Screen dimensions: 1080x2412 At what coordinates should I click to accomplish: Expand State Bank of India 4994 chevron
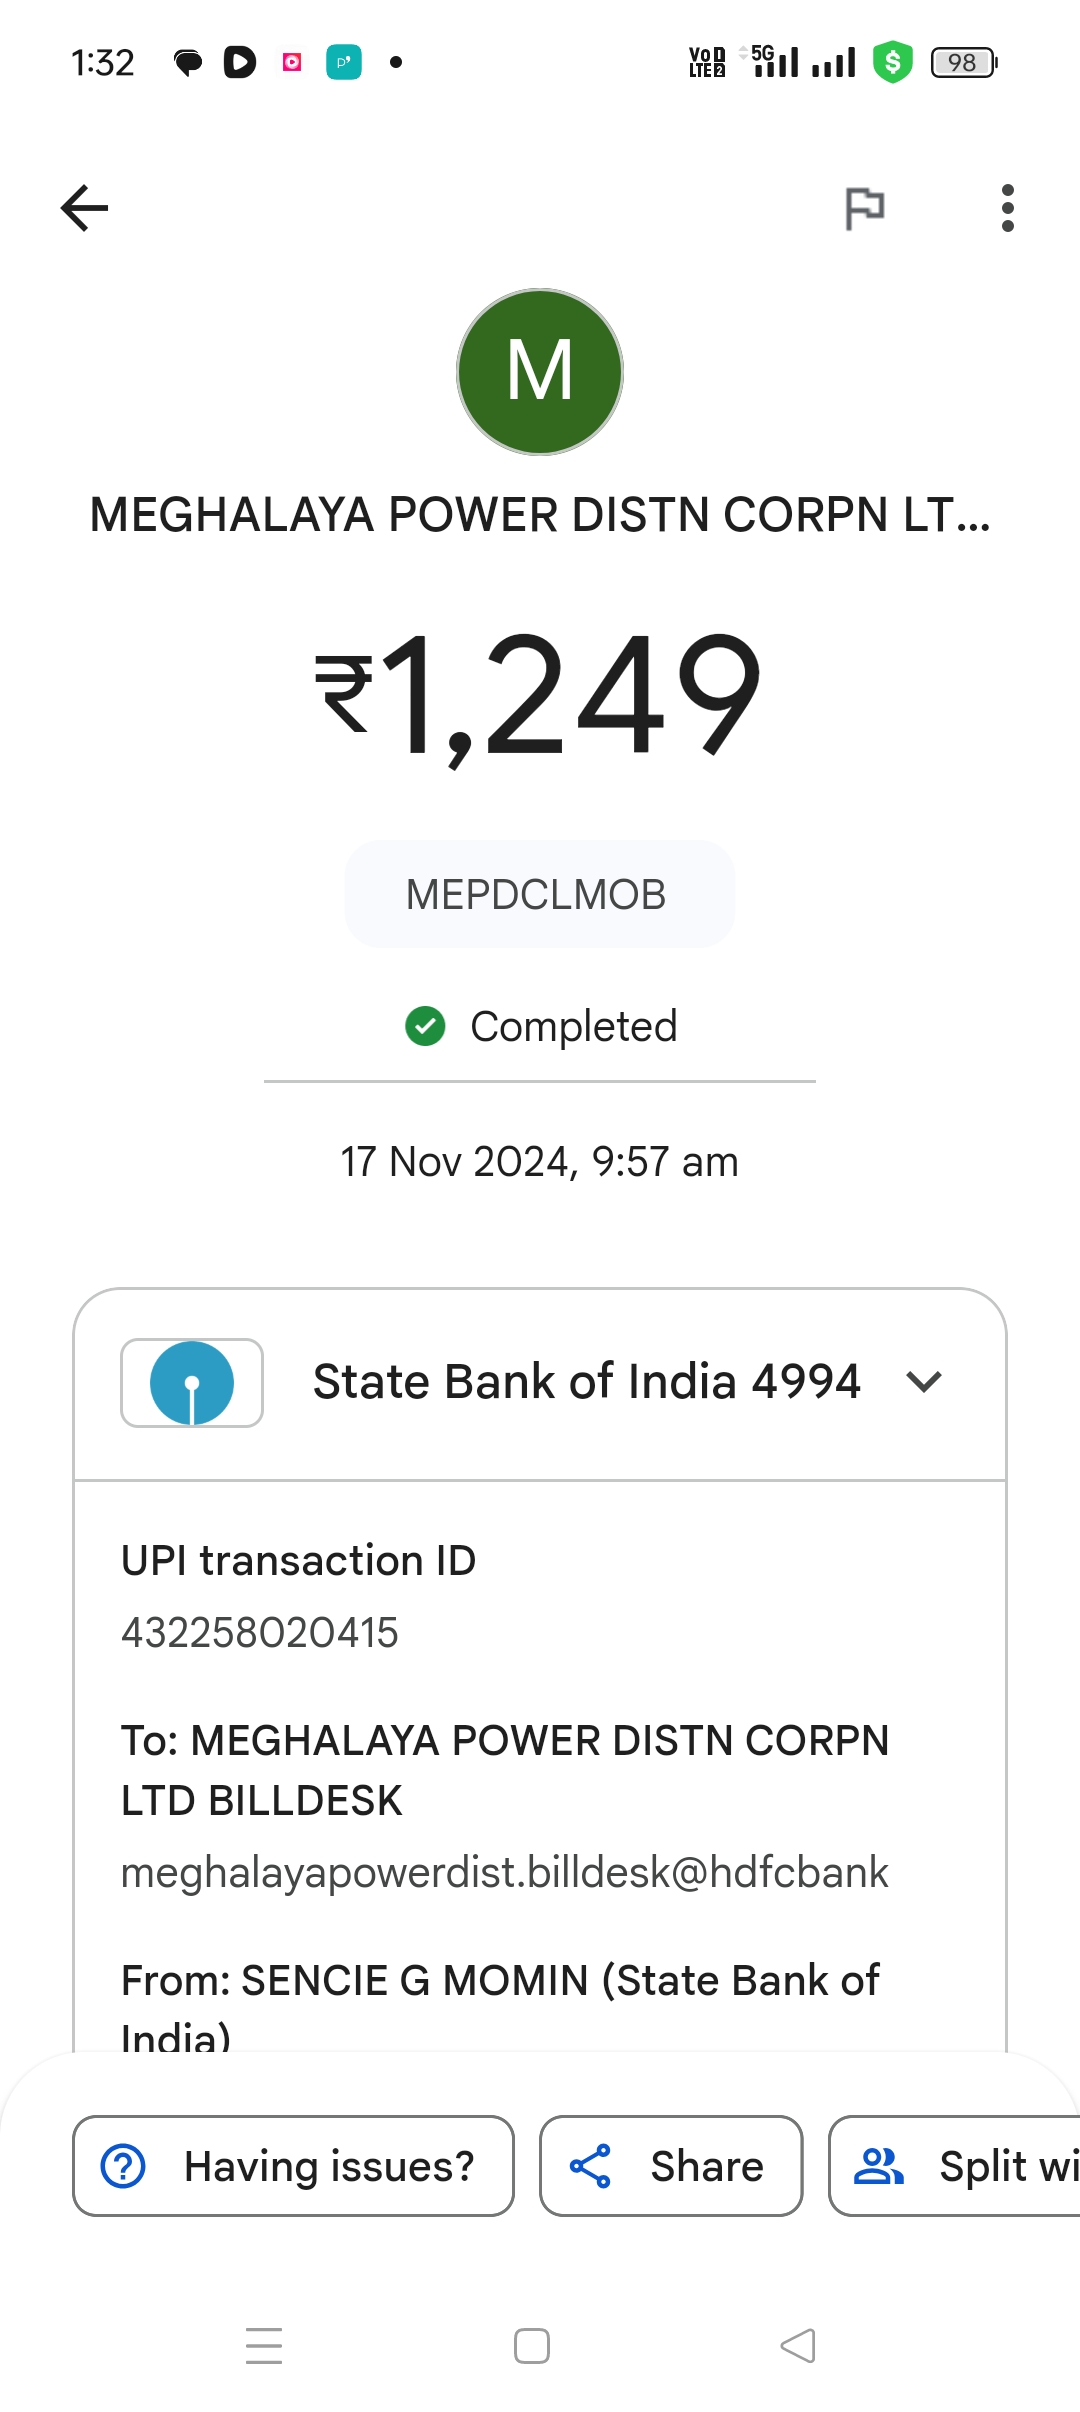coord(924,1382)
